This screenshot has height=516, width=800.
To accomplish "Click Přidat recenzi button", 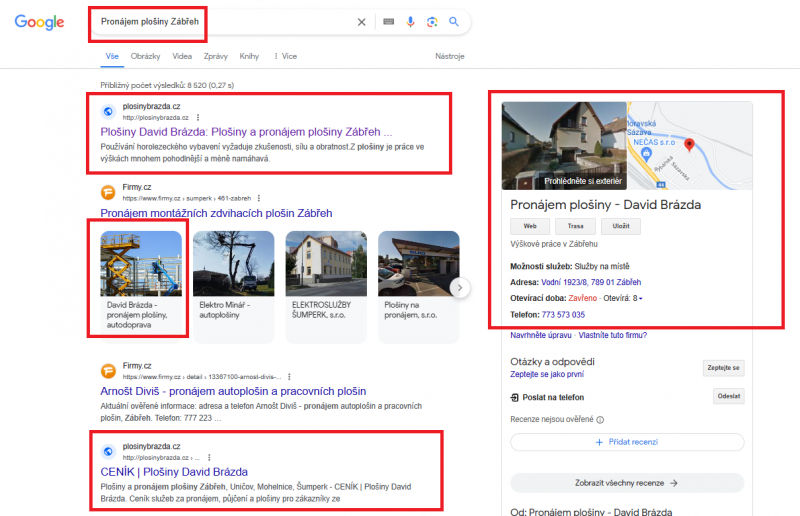I will [627, 442].
